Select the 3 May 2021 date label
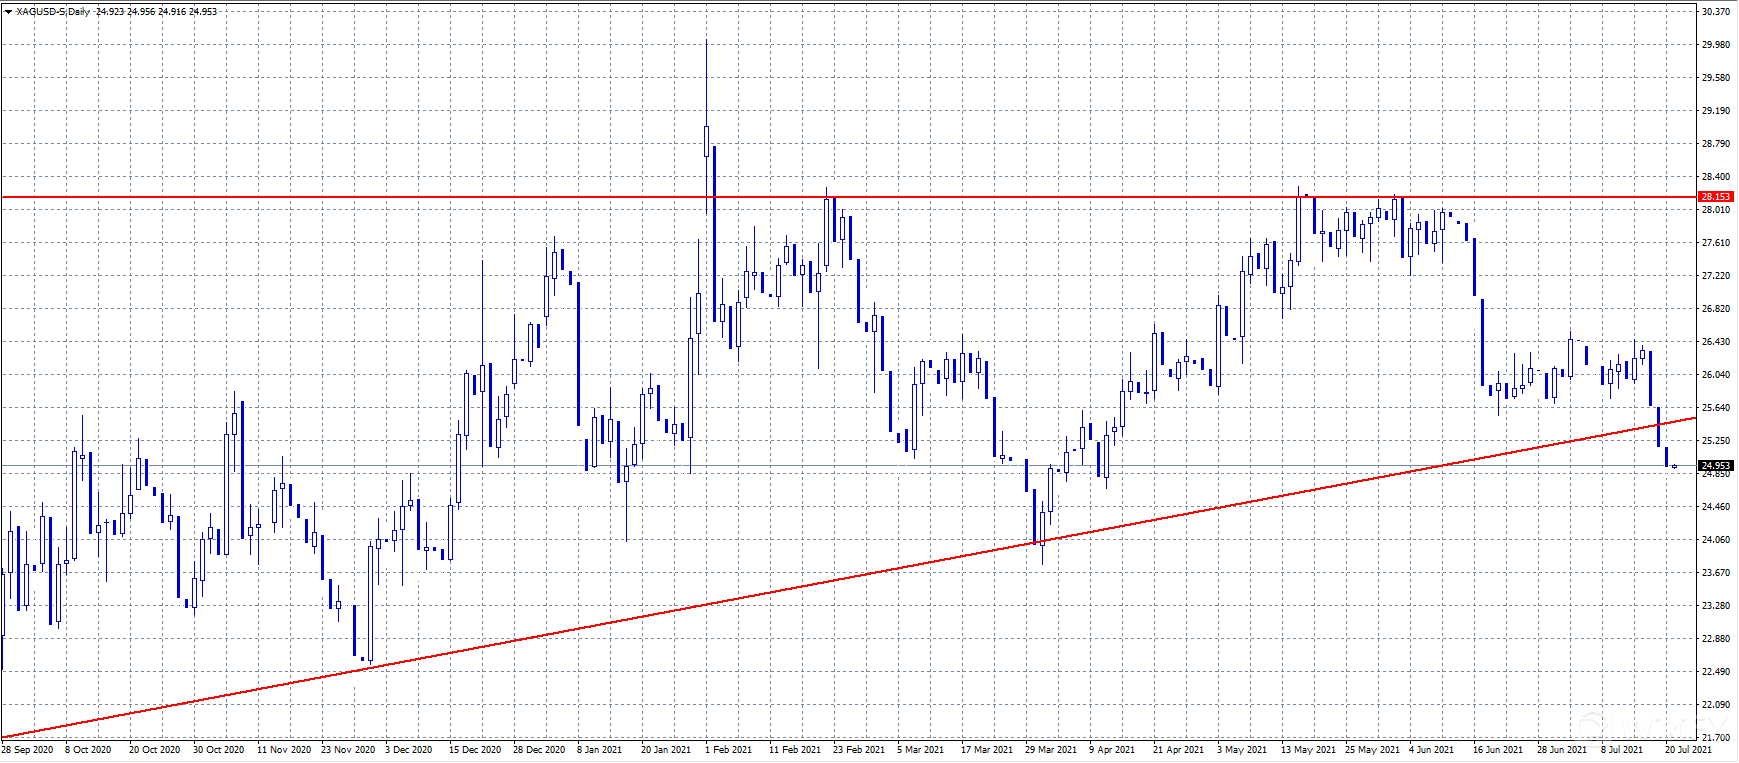The image size is (1739, 763). (x=1242, y=750)
